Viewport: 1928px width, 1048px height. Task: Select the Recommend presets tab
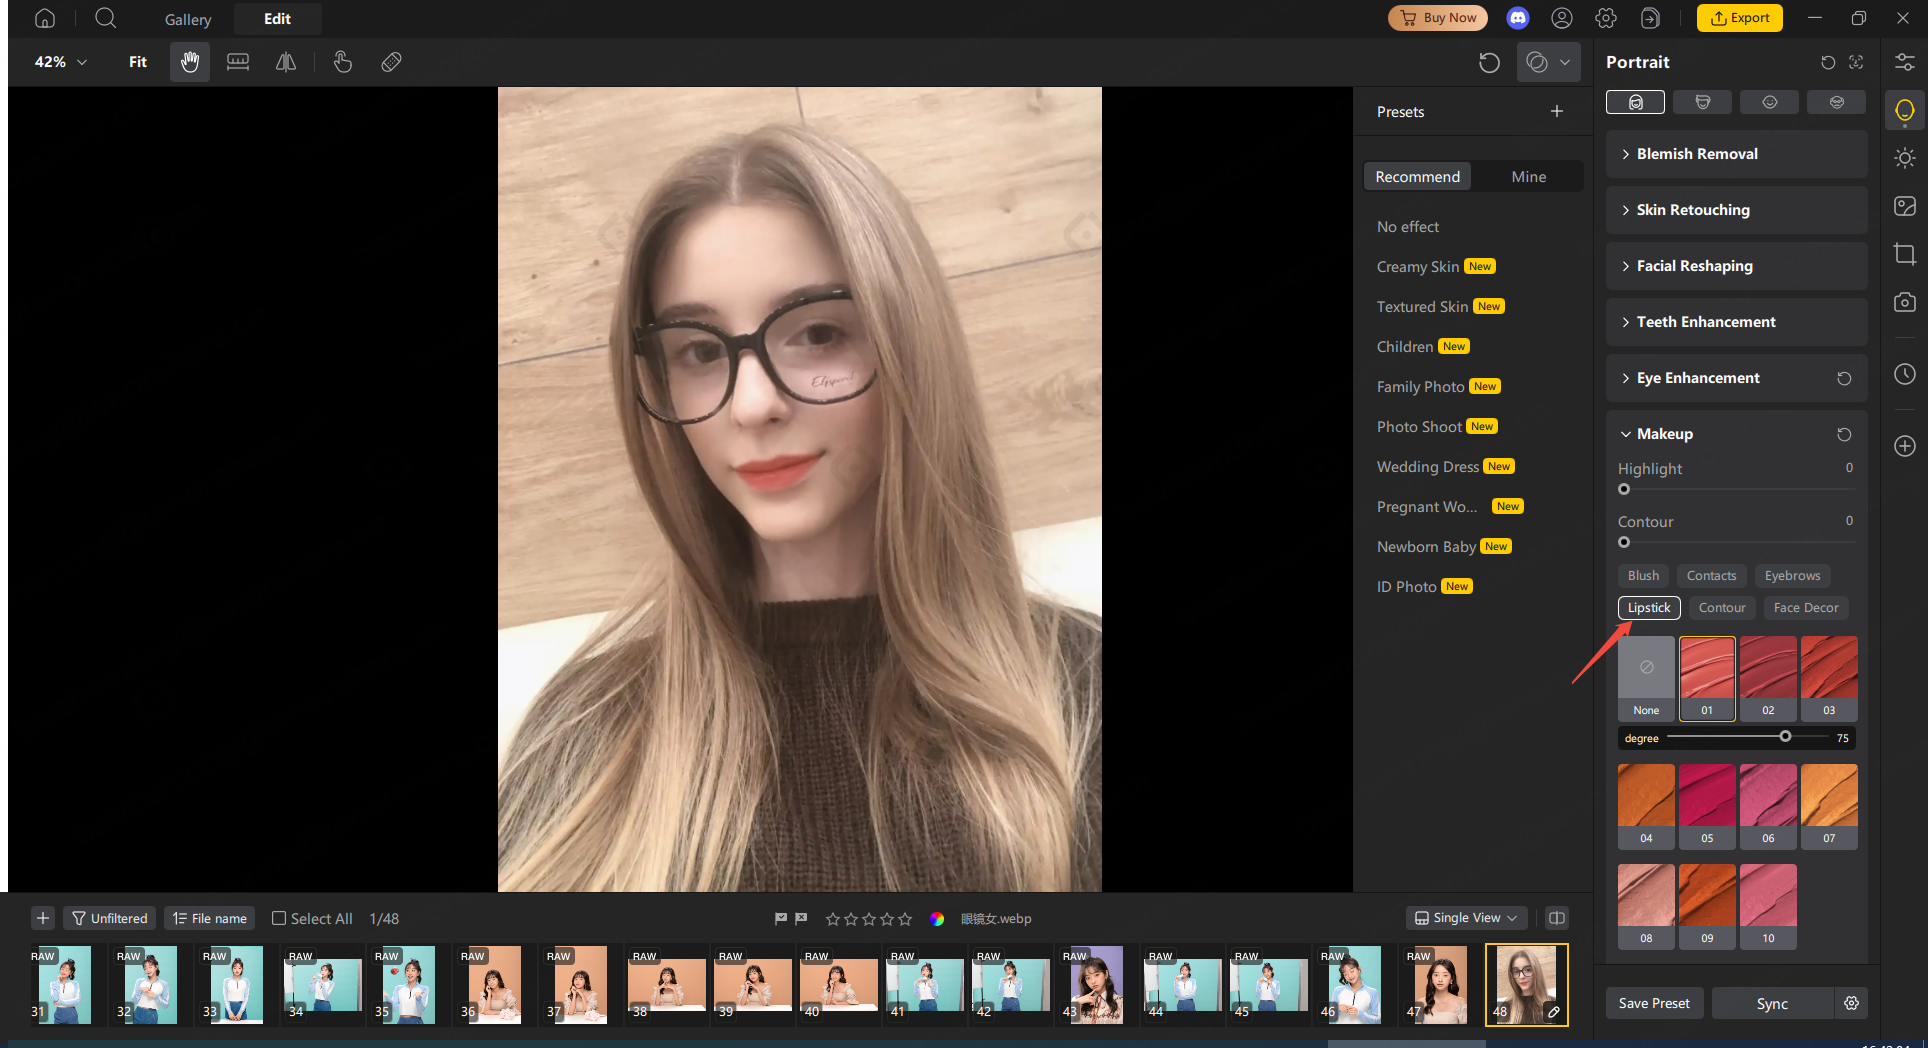[1417, 177]
